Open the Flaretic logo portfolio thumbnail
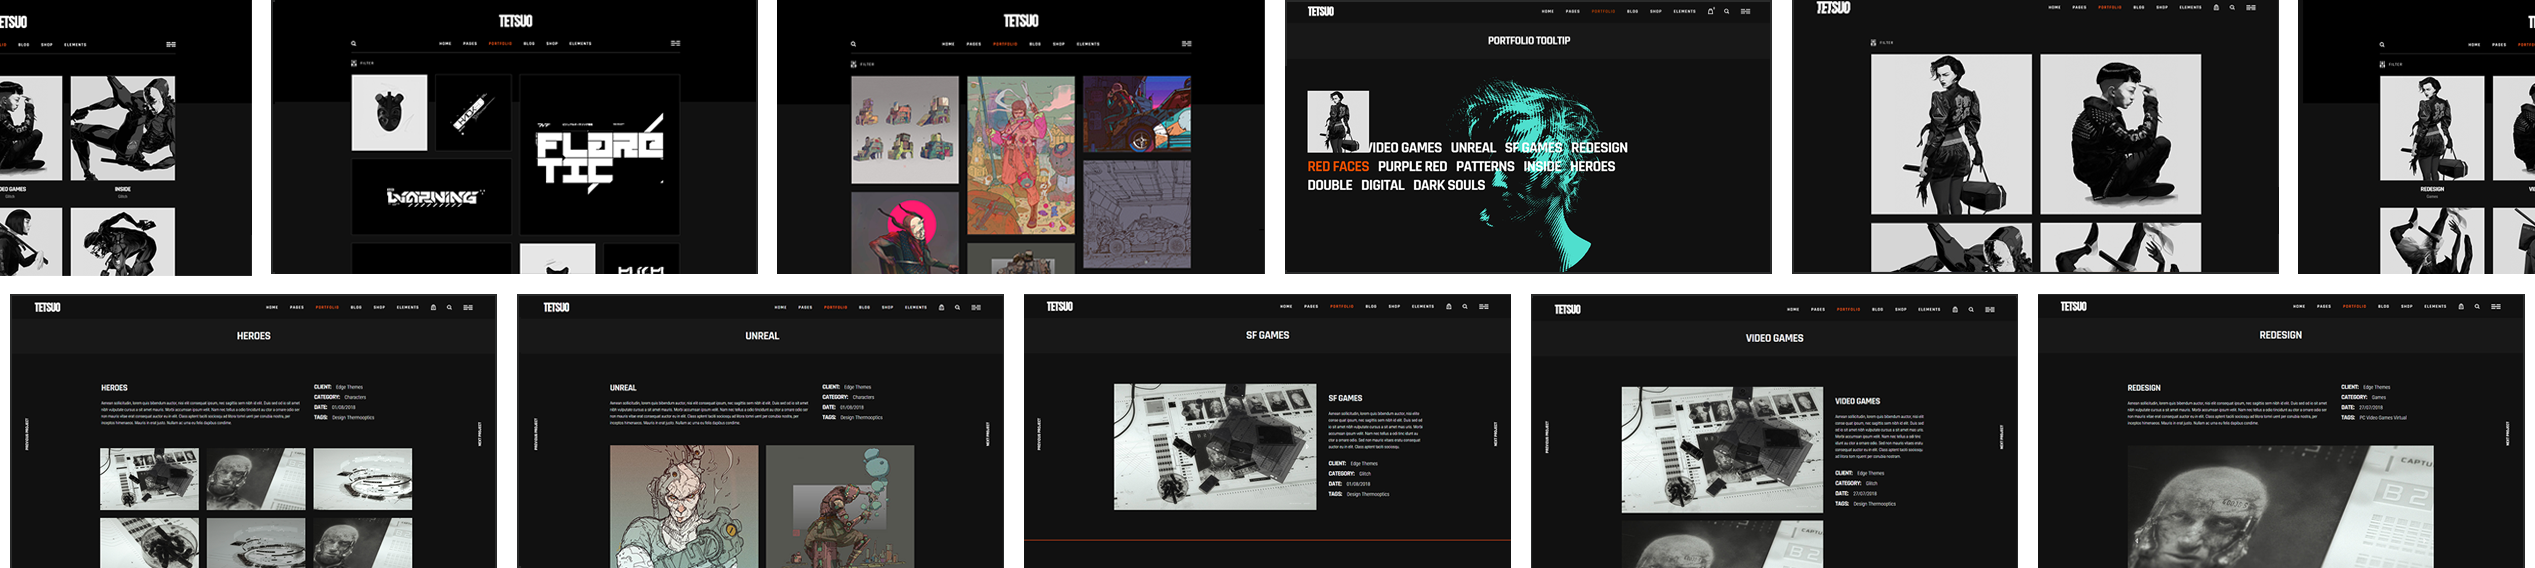Screen dimensions: 2535x568 [599, 154]
